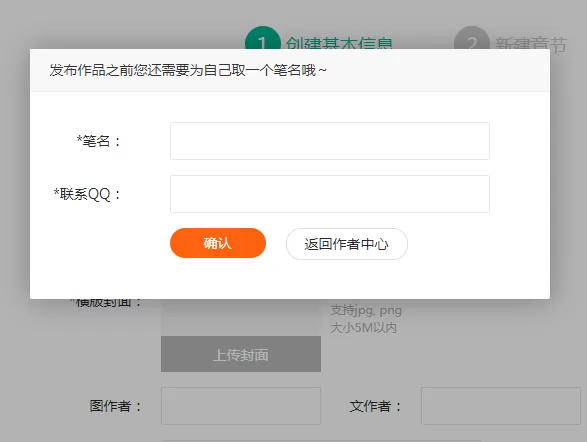Click the 大小5M以内 size hint text
Viewport: 587px width, 442px height.
coord(363,328)
